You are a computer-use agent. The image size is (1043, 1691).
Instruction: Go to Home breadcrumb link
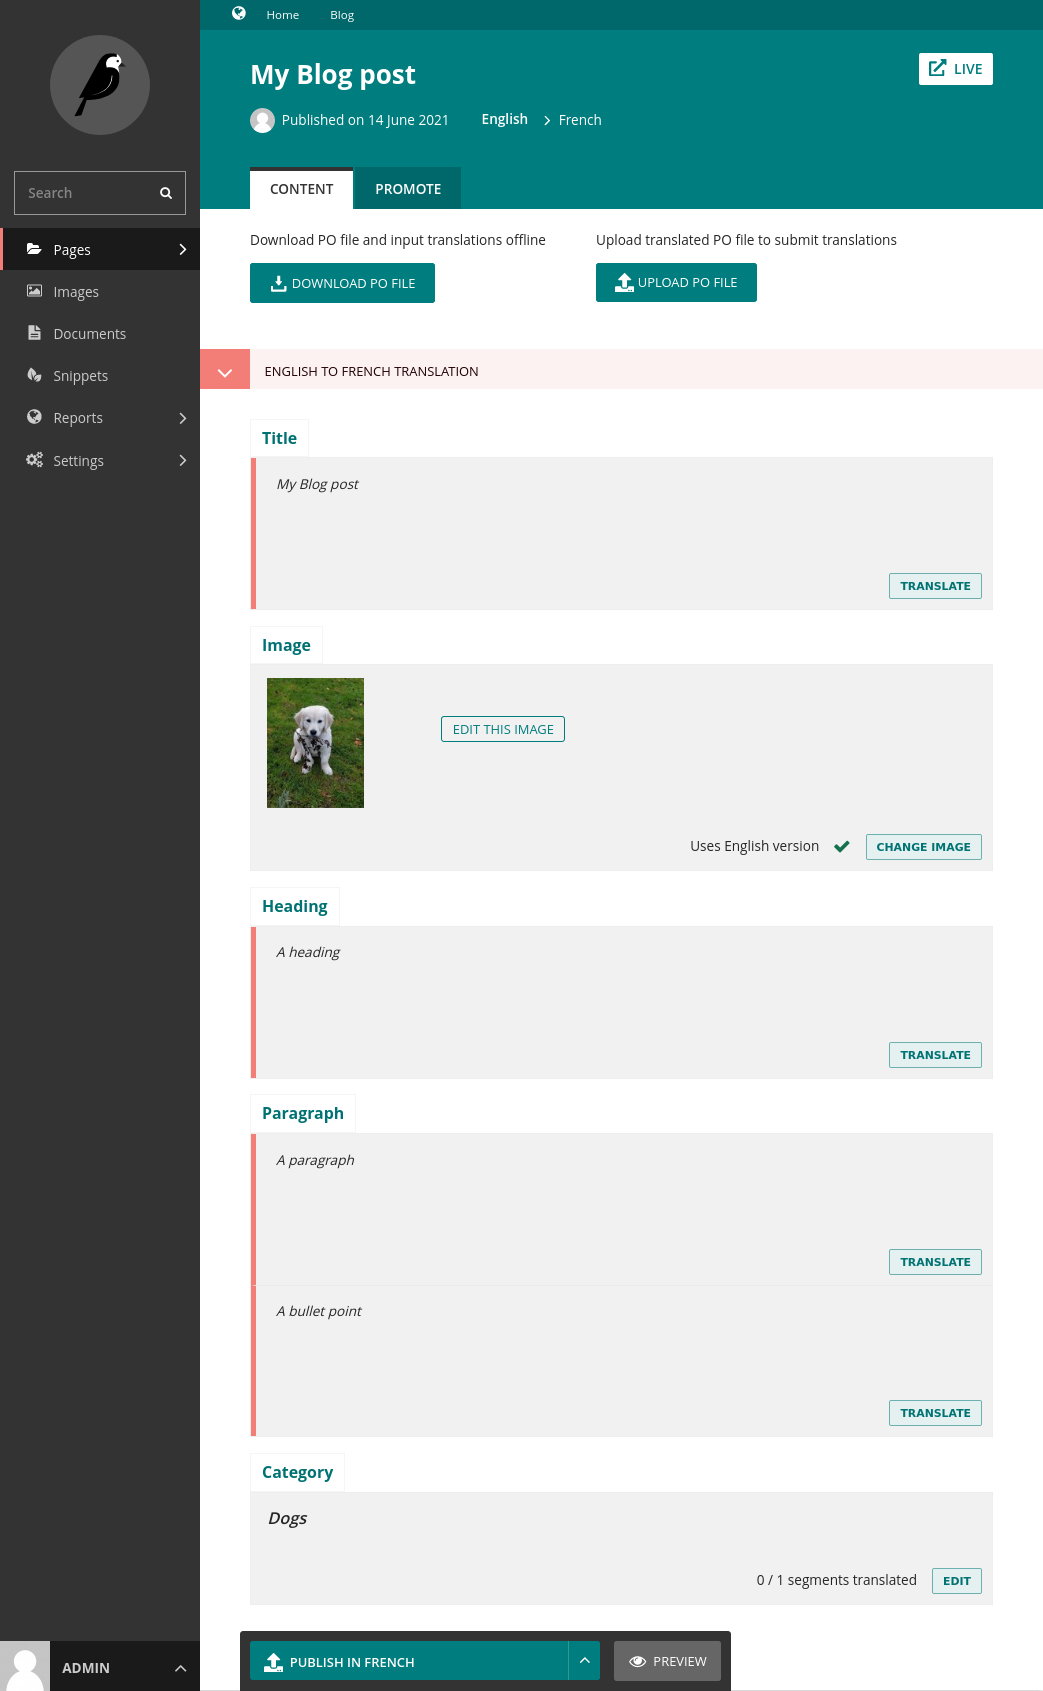pyautogui.click(x=283, y=15)
